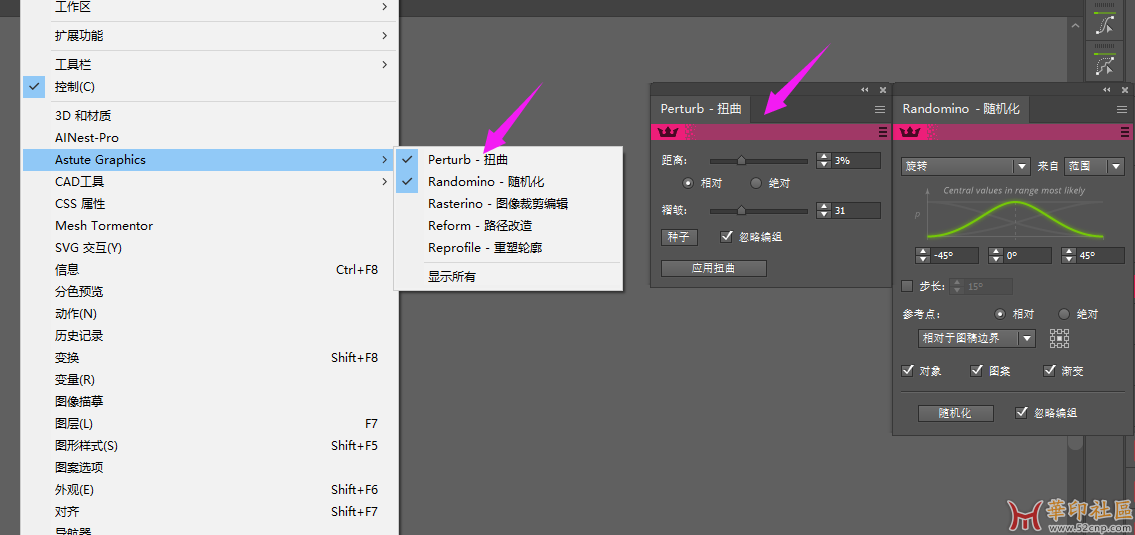
Task: Adjust the 距离 percentage stepper arrows
Action: 824,161
